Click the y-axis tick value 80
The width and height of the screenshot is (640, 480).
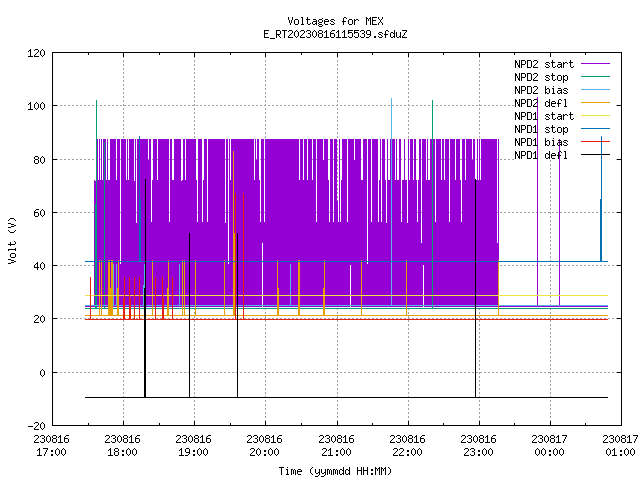pos(39,160)
